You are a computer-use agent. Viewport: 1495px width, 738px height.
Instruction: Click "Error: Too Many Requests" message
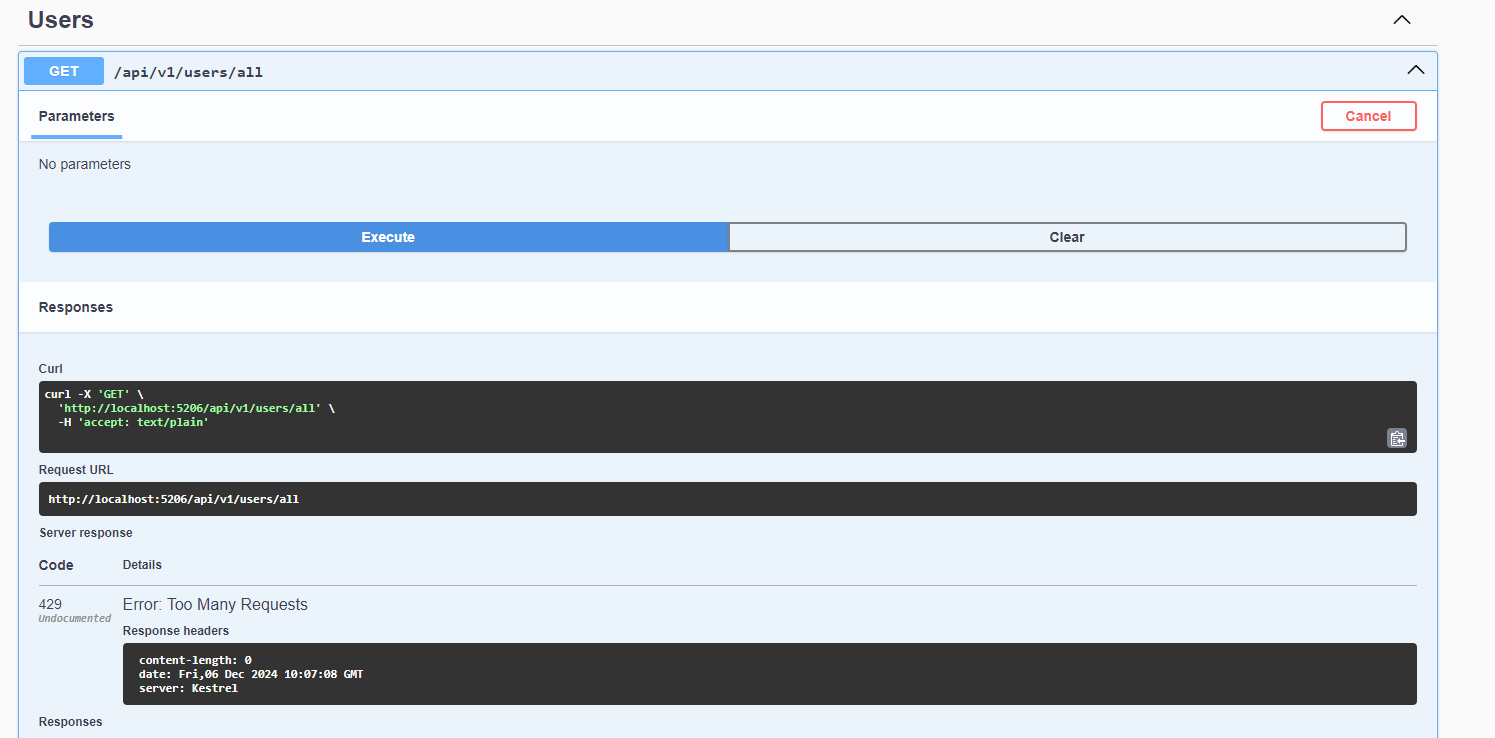[x=215, y=604]
